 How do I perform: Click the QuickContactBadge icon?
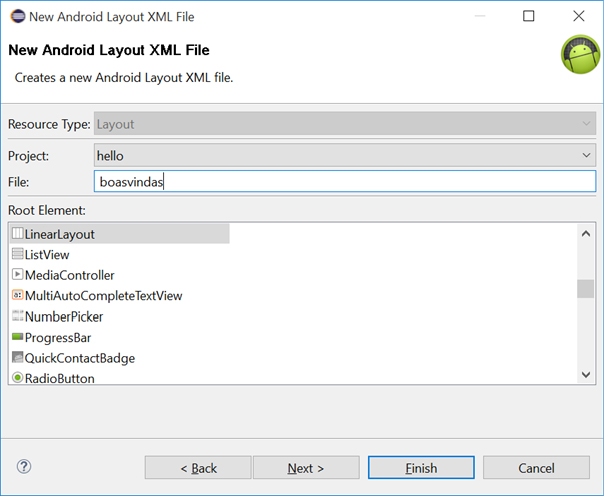click(x=17, y=358)
